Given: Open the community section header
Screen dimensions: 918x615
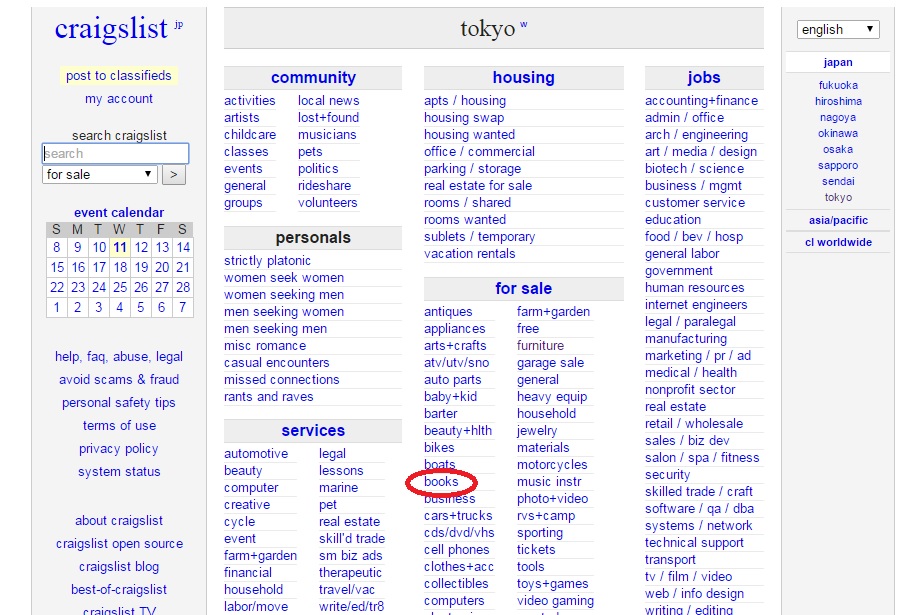Looking at the screenshot, I should (313, 77).
